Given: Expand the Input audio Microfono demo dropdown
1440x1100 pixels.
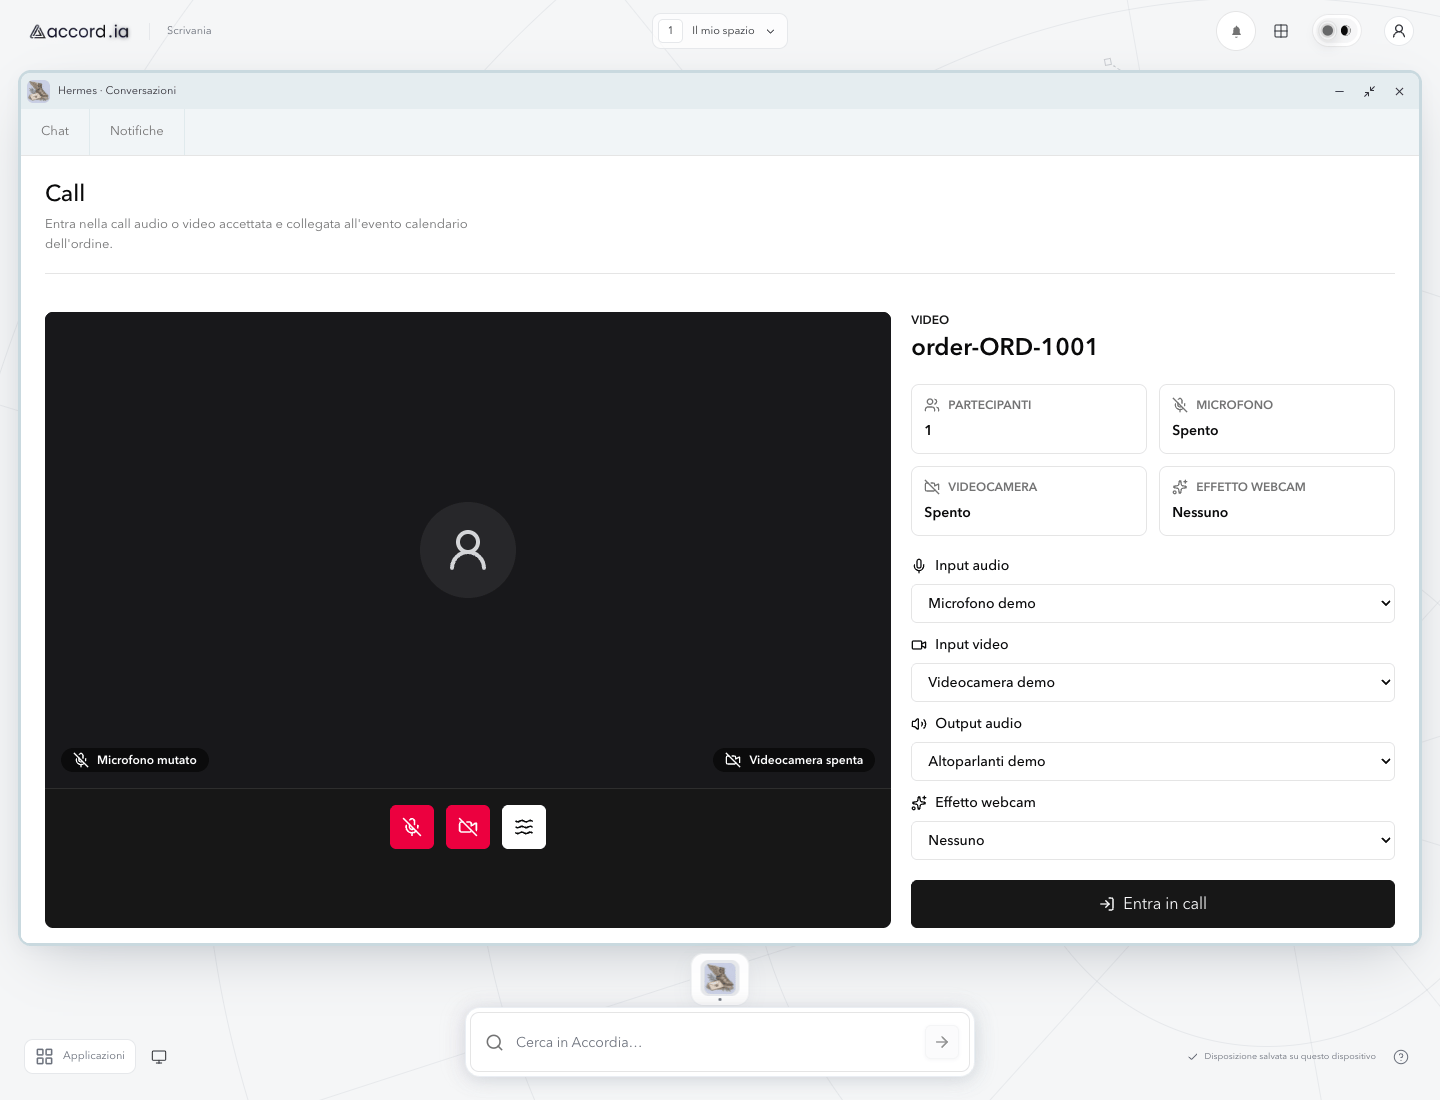Looking at the screenshot, I should (x=1153, y=603).
